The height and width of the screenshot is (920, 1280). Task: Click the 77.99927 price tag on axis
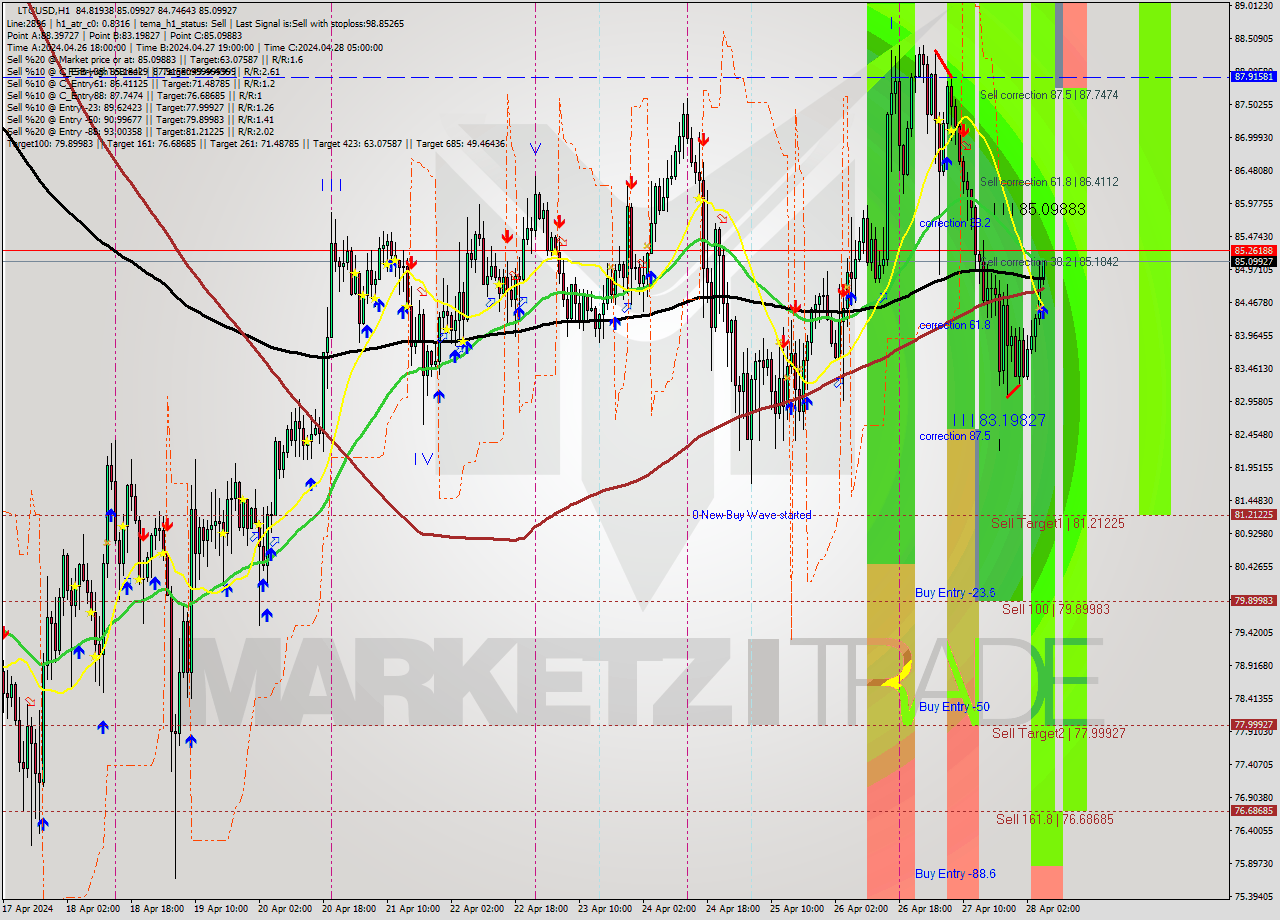[x=1254, y=725]
